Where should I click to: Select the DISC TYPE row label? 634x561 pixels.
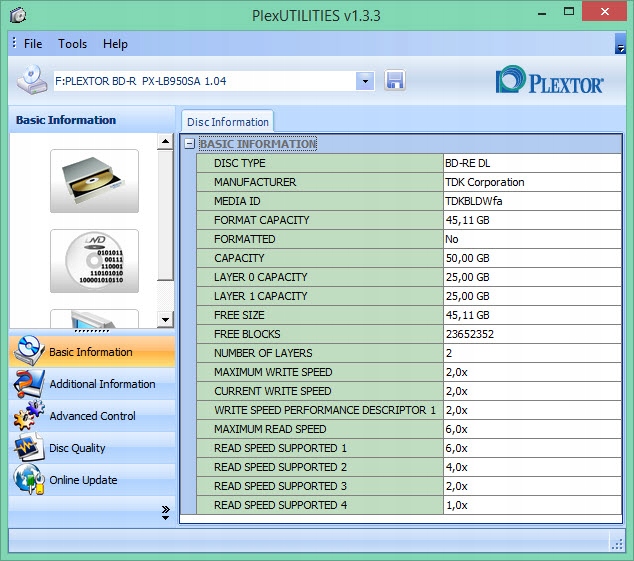240,163
